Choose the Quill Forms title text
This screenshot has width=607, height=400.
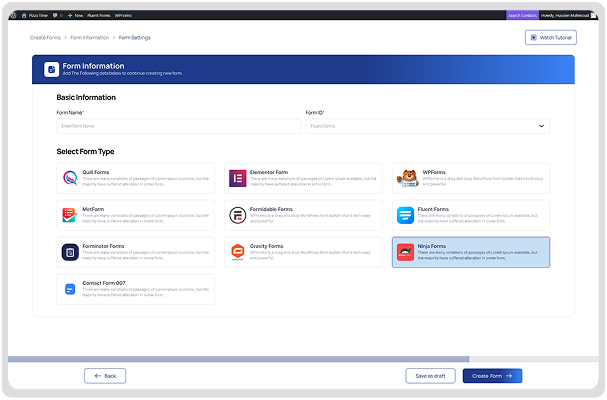coord(96,172)
